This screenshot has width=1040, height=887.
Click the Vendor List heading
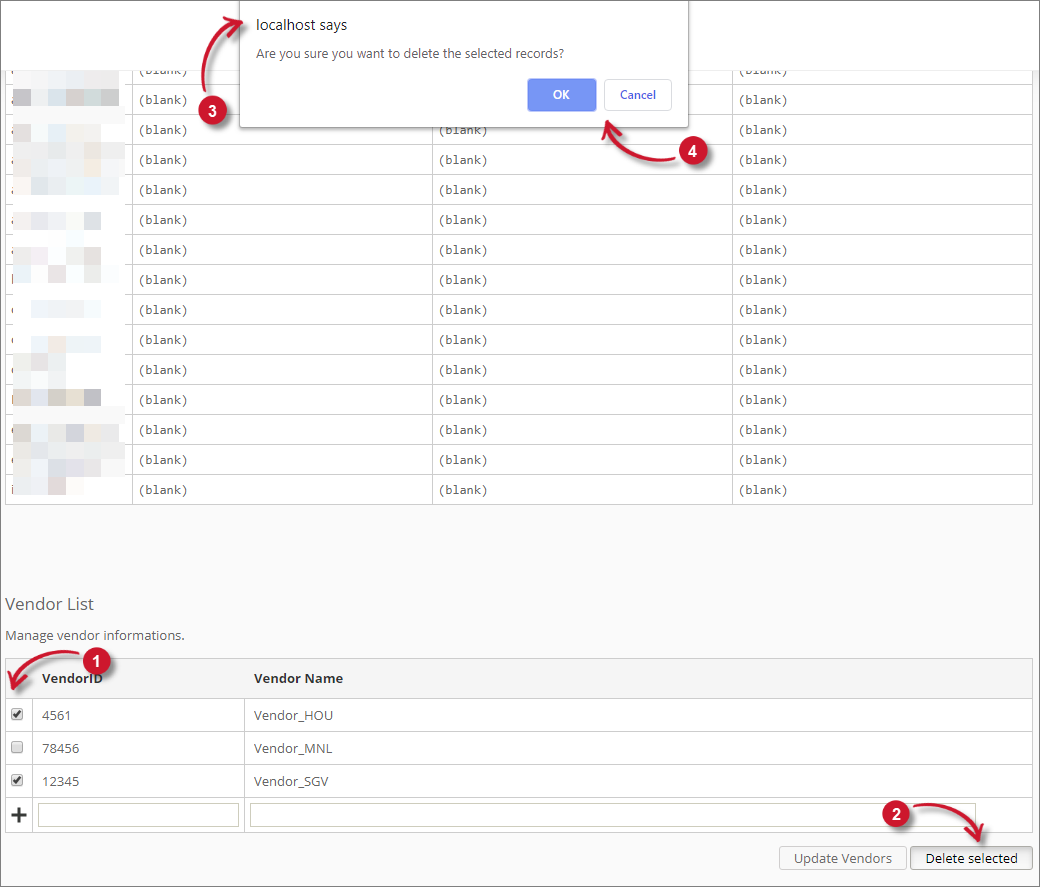pos(49,604)
